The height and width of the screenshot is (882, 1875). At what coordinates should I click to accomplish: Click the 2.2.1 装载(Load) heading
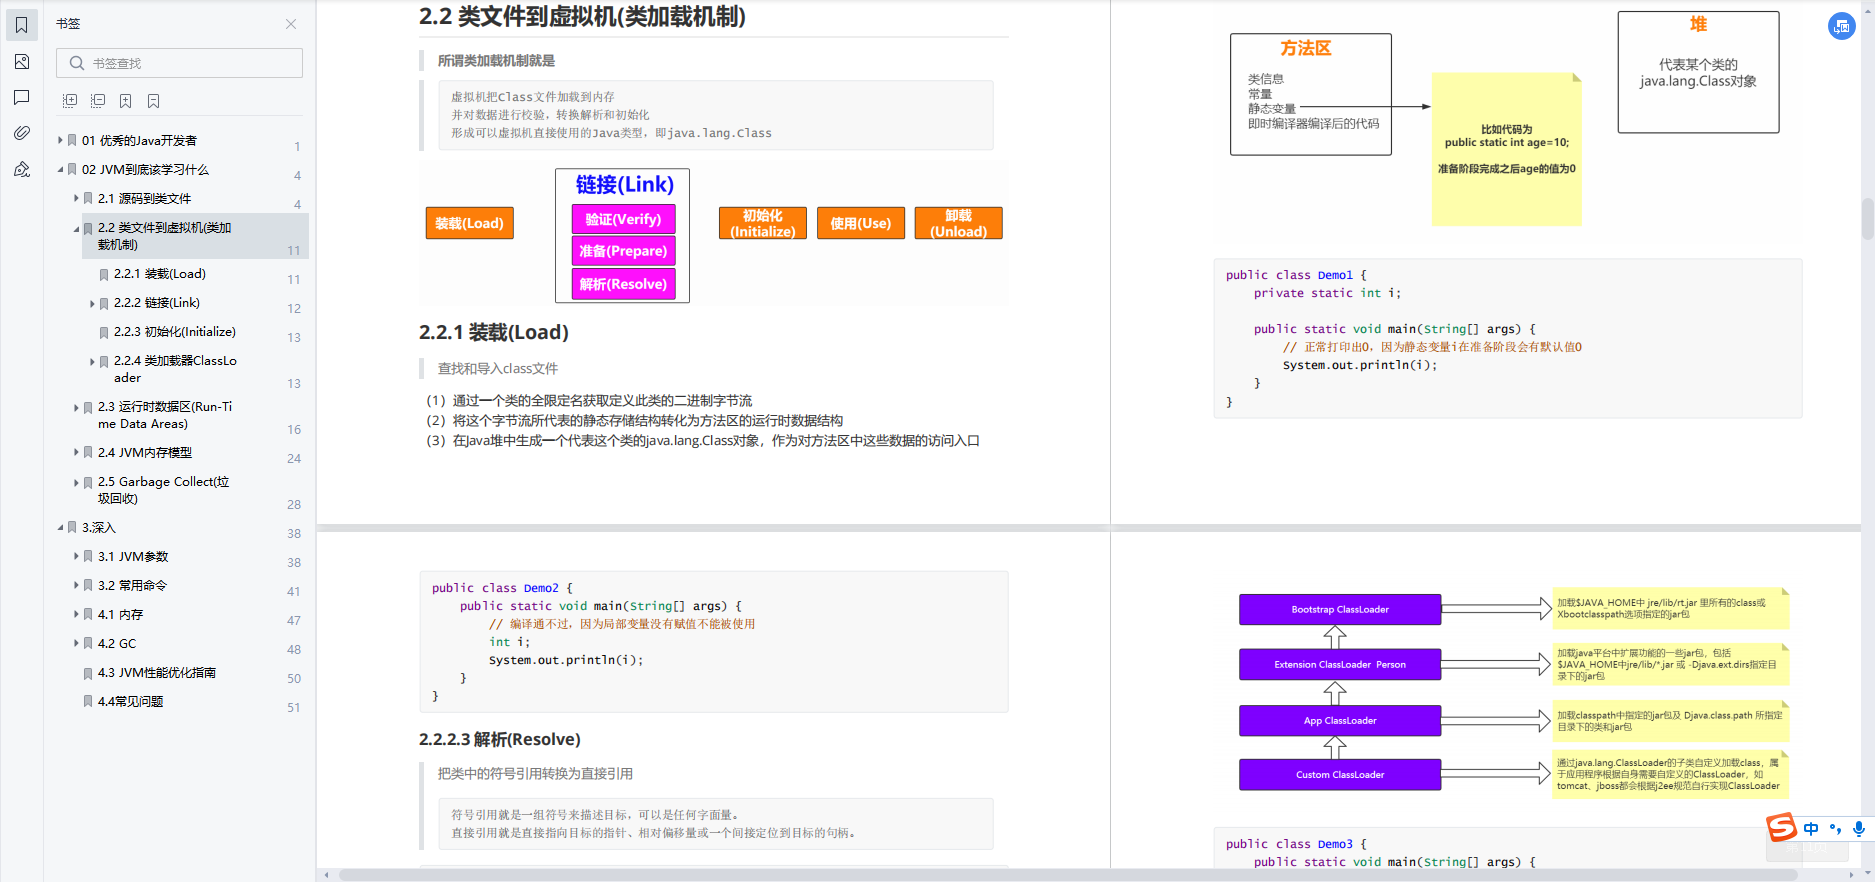tap(493, 333)
